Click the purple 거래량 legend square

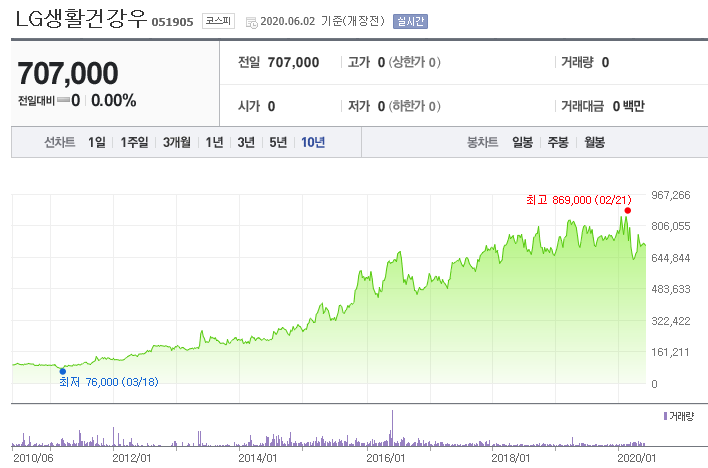(665, 416)
